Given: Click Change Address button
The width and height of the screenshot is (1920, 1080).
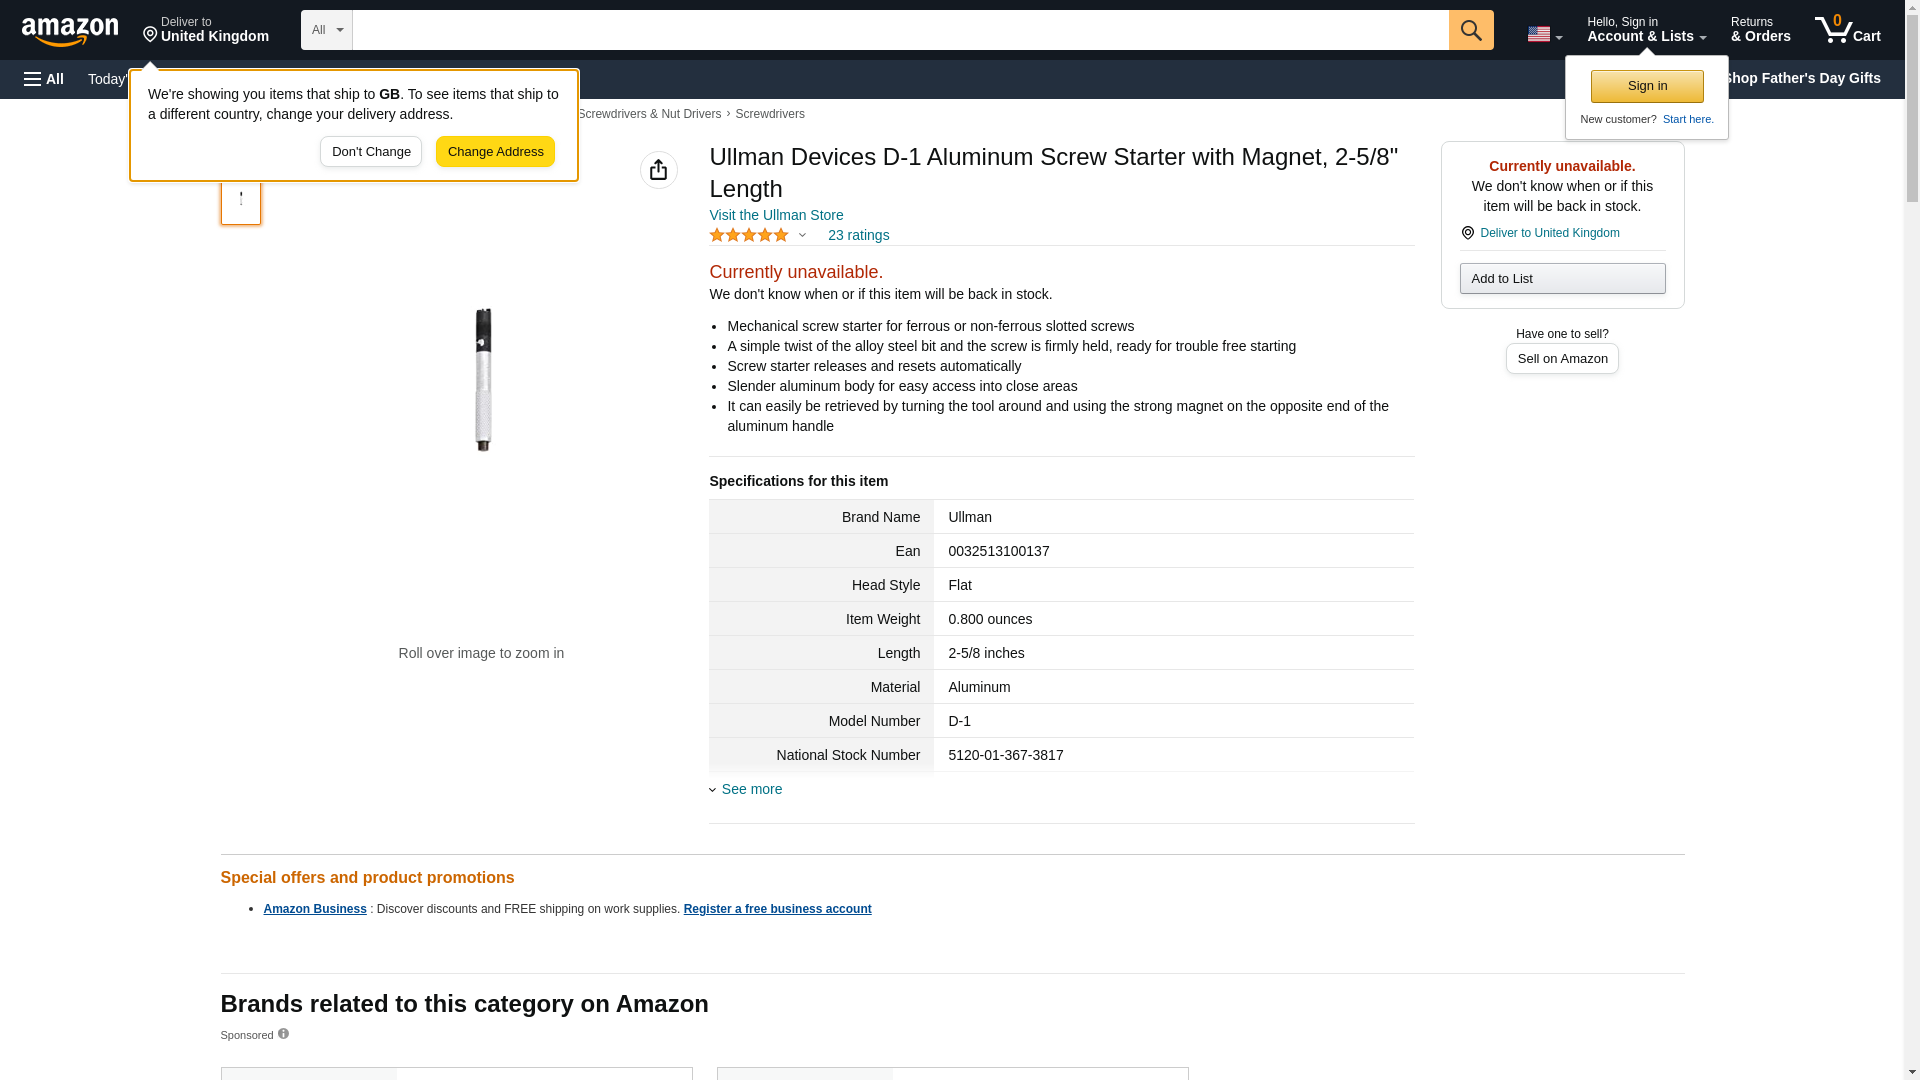Looking at the screenshot, I should (x=495, y=152).
